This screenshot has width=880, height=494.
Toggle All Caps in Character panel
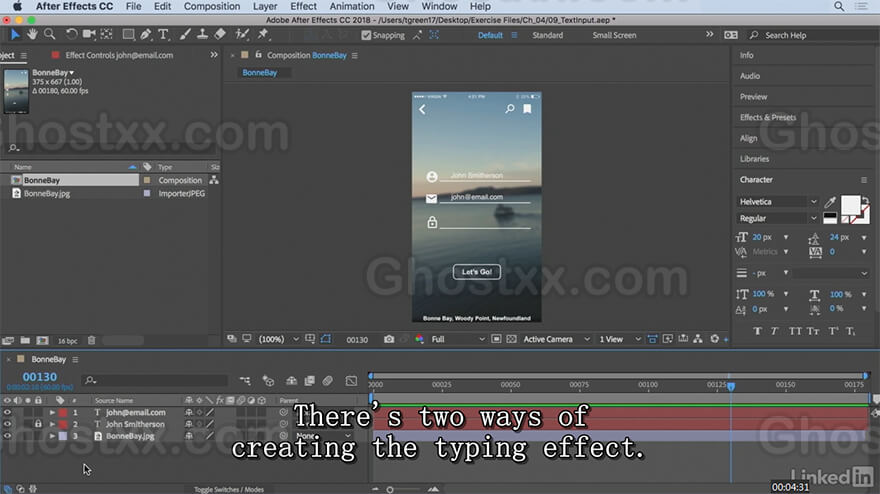[x=795, y=331]
